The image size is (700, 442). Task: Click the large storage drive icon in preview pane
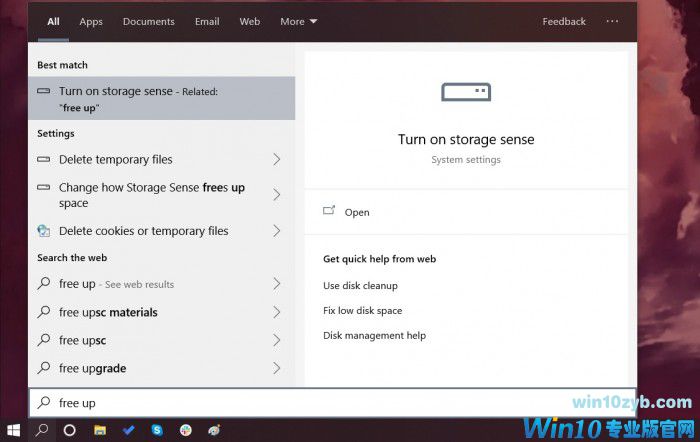[x=466, y=92]
